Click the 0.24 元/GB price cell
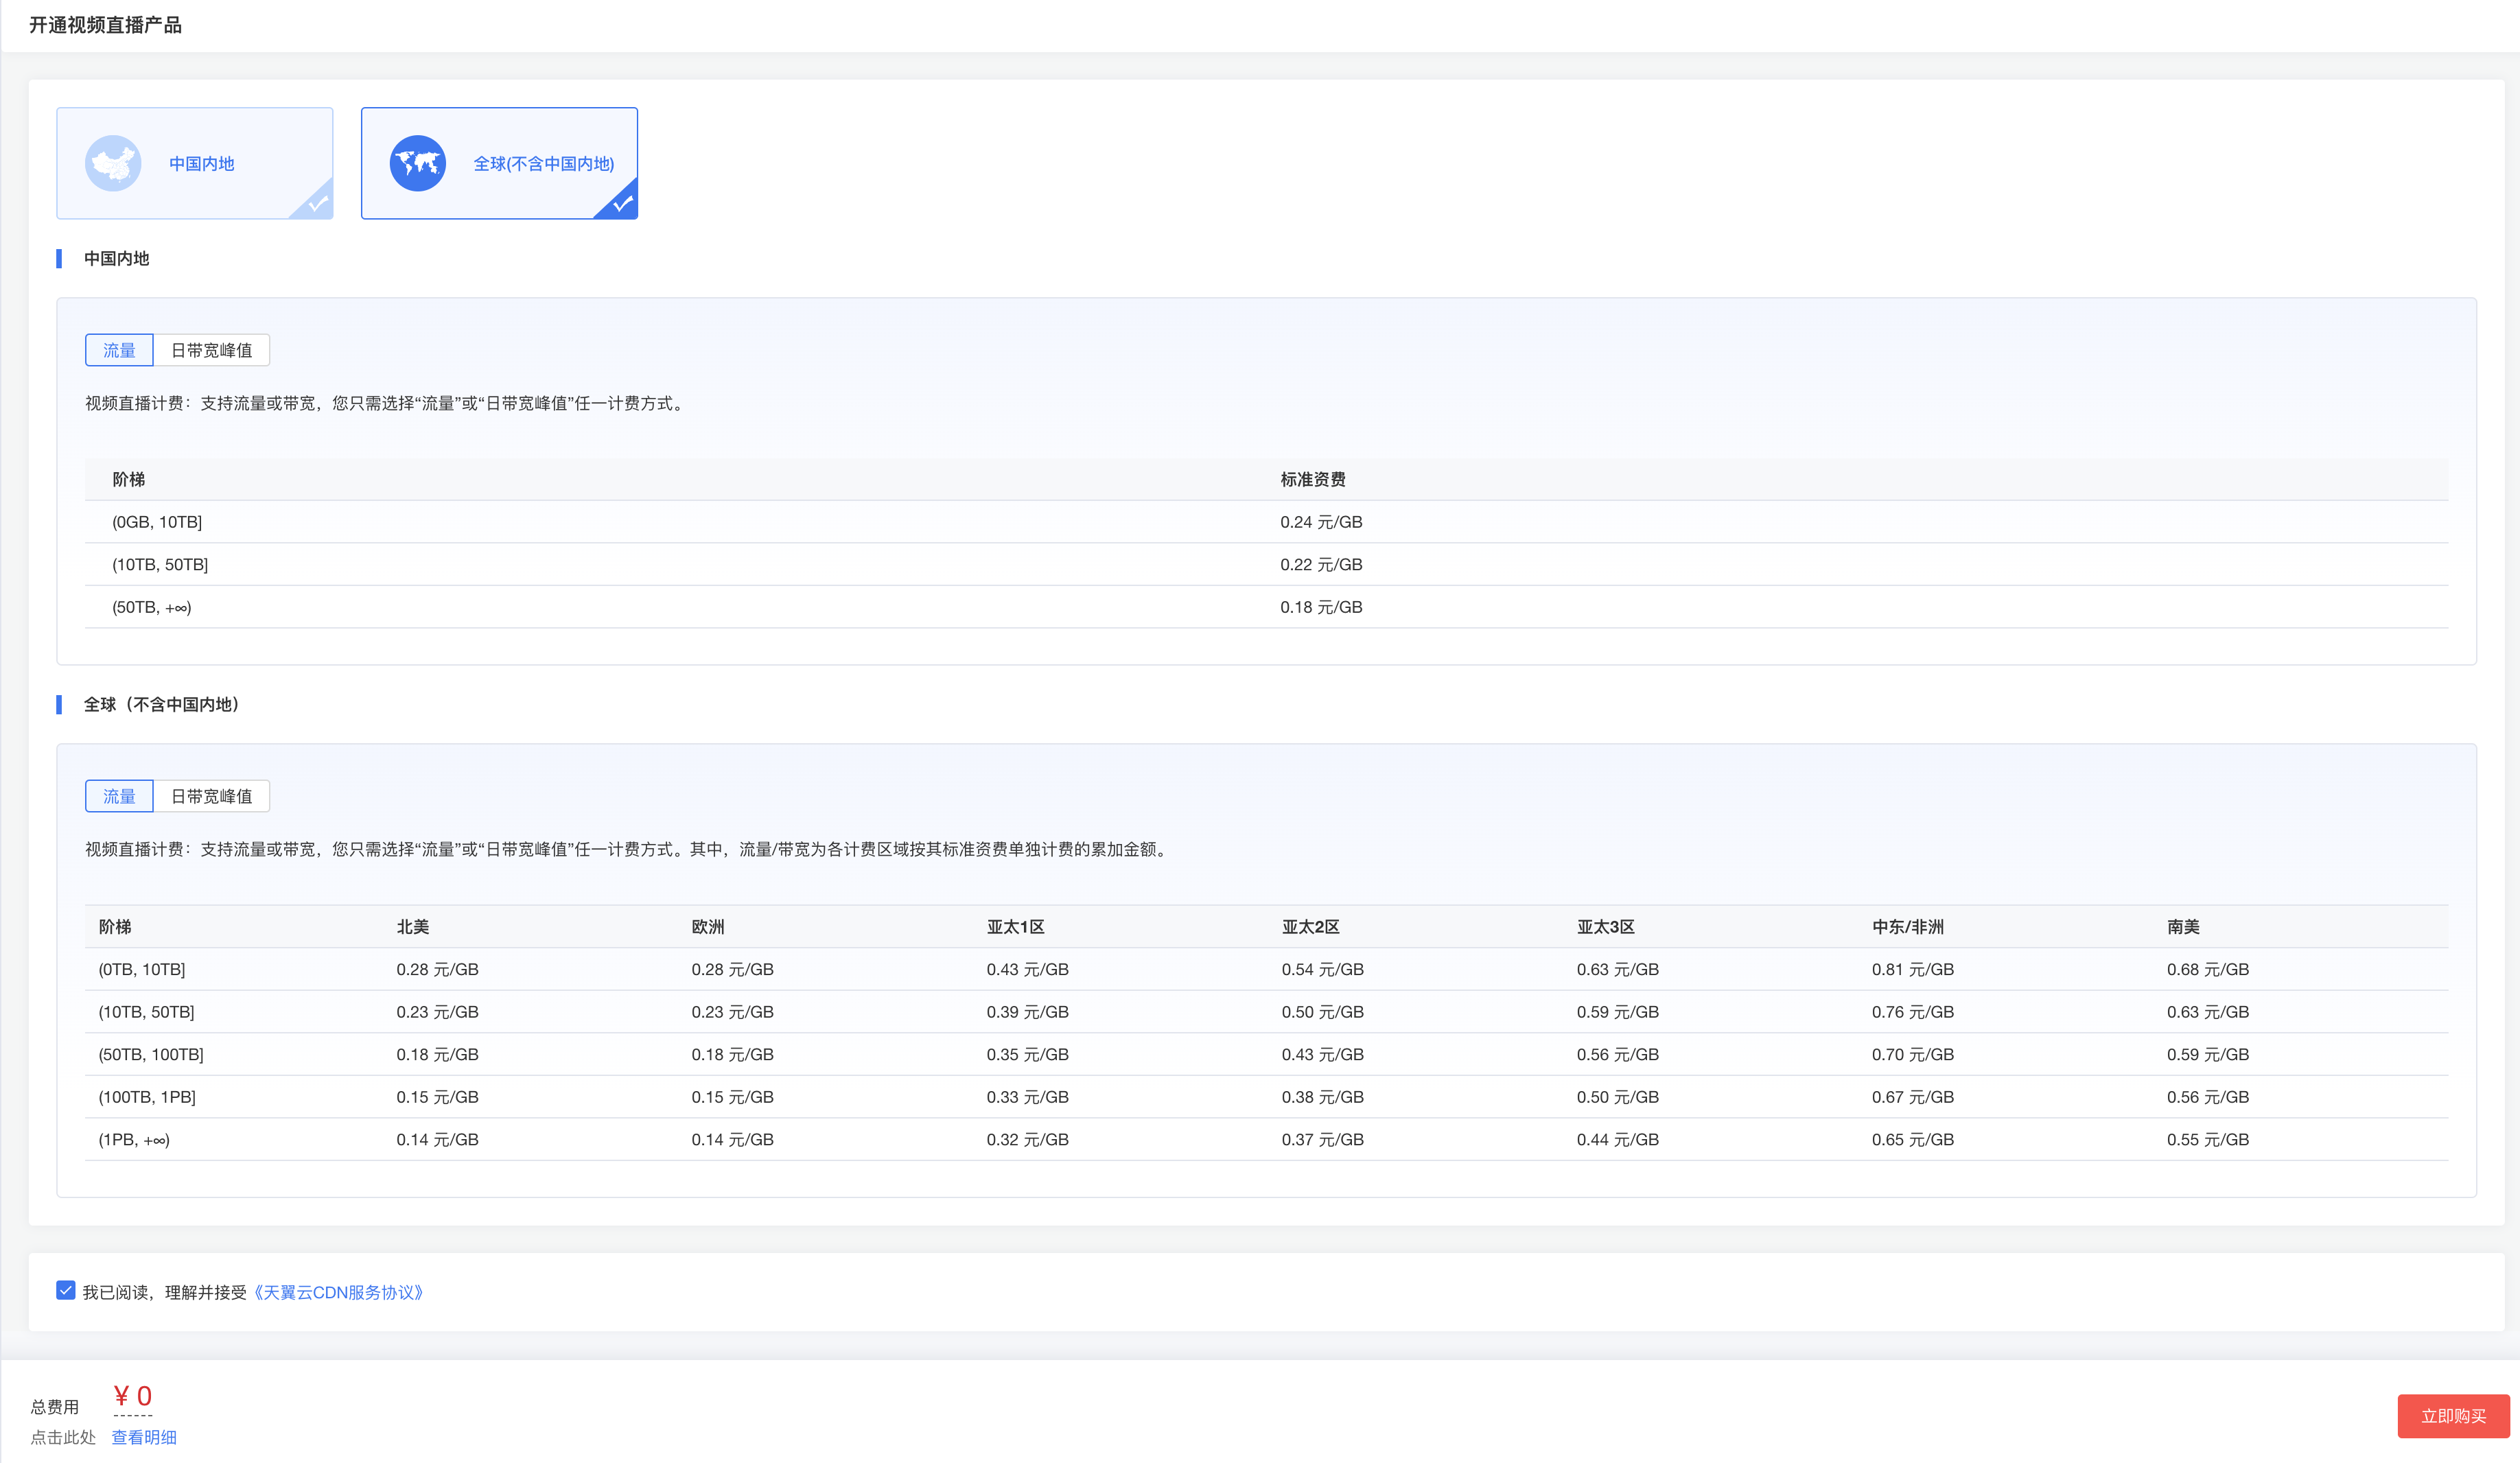The width and height of the screenshot is (2520, 1463). pos(1321,522)
